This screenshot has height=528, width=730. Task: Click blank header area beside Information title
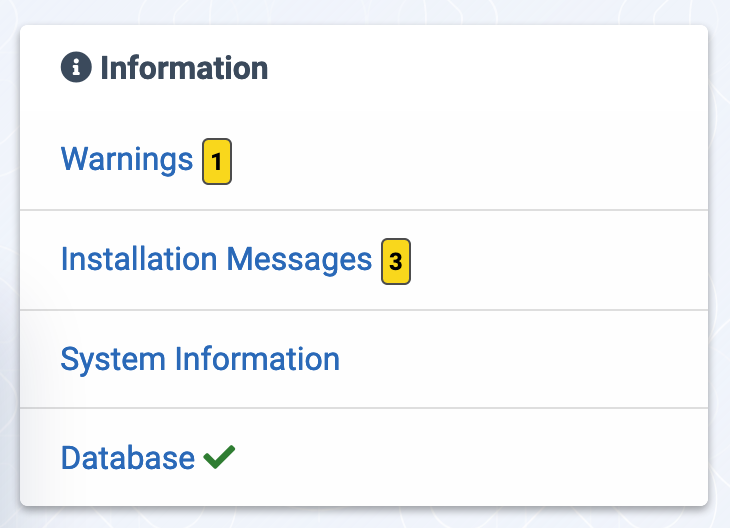(x=484, y=68)
